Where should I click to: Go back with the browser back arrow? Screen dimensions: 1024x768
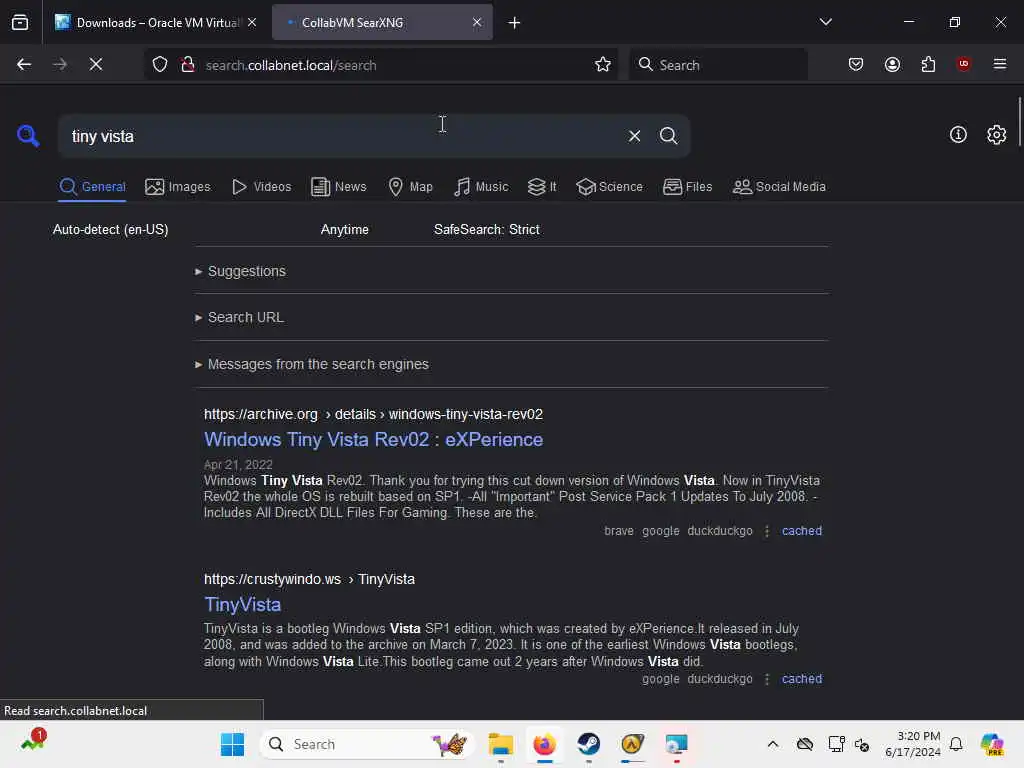click(24, 64)
